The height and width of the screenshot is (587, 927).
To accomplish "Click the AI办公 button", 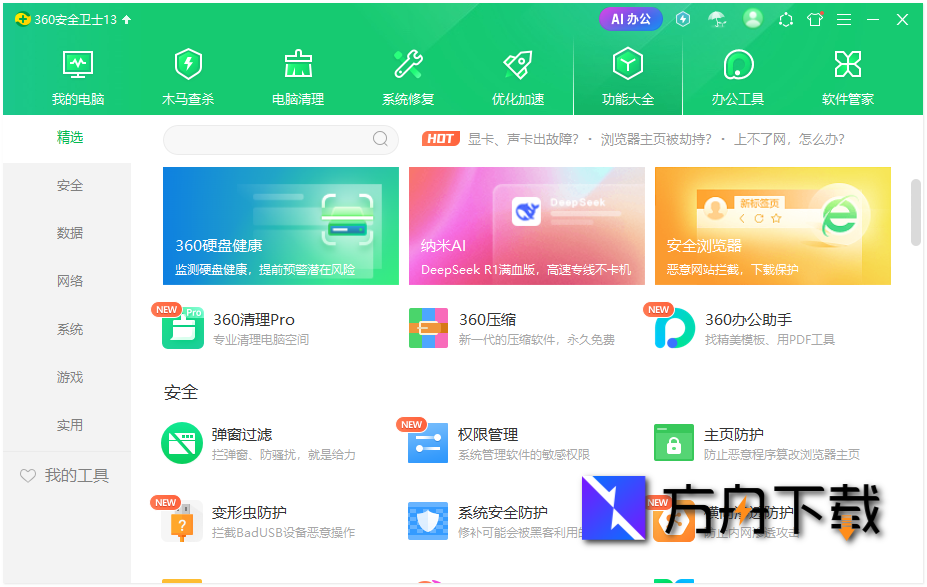I will click(x=630, y=18).
